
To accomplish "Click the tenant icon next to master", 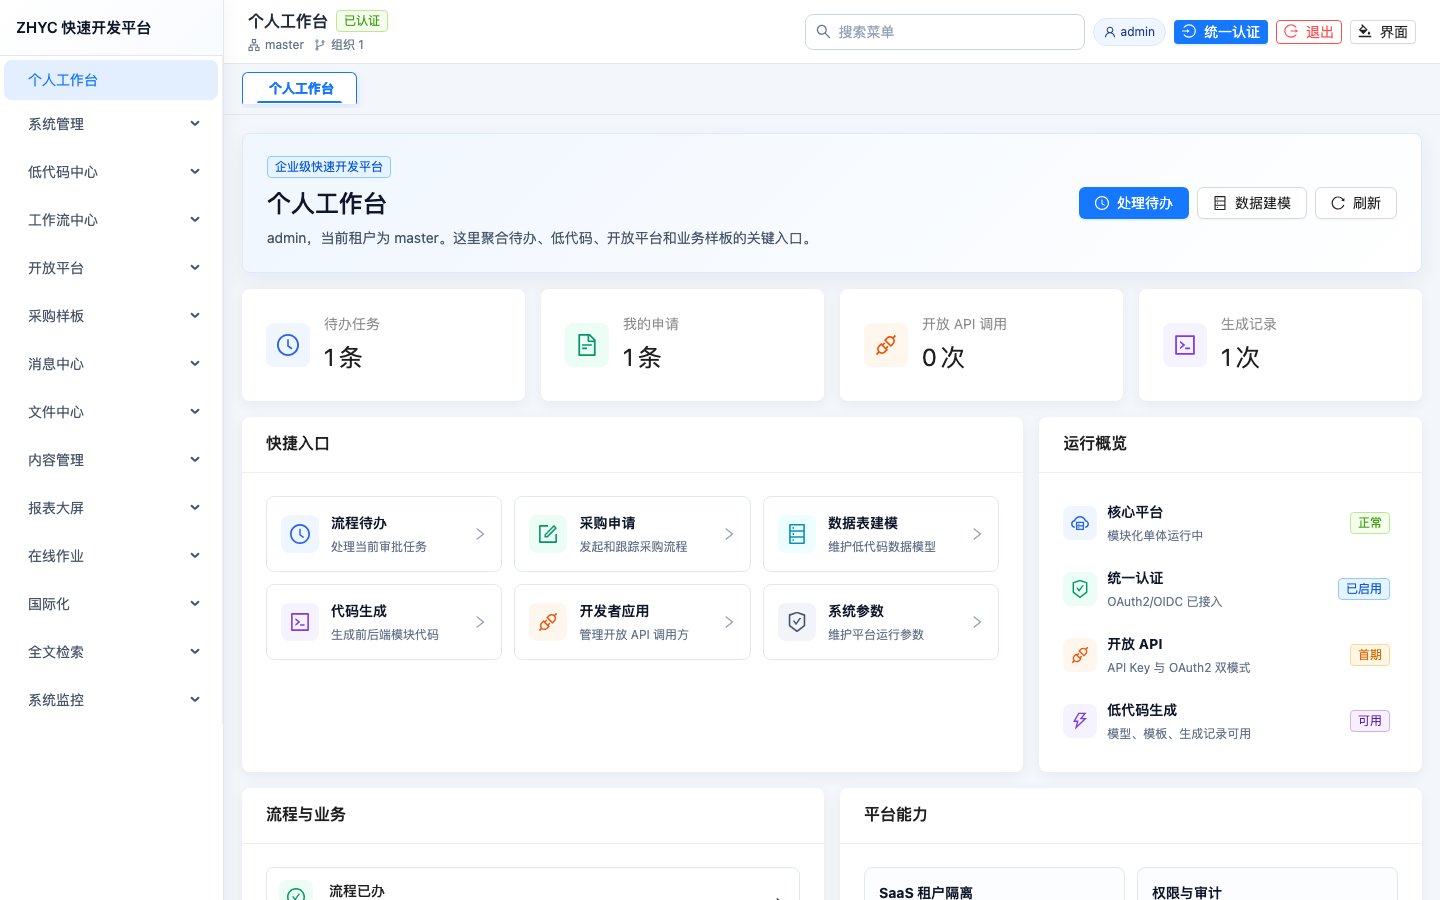I will pos(254,45).
